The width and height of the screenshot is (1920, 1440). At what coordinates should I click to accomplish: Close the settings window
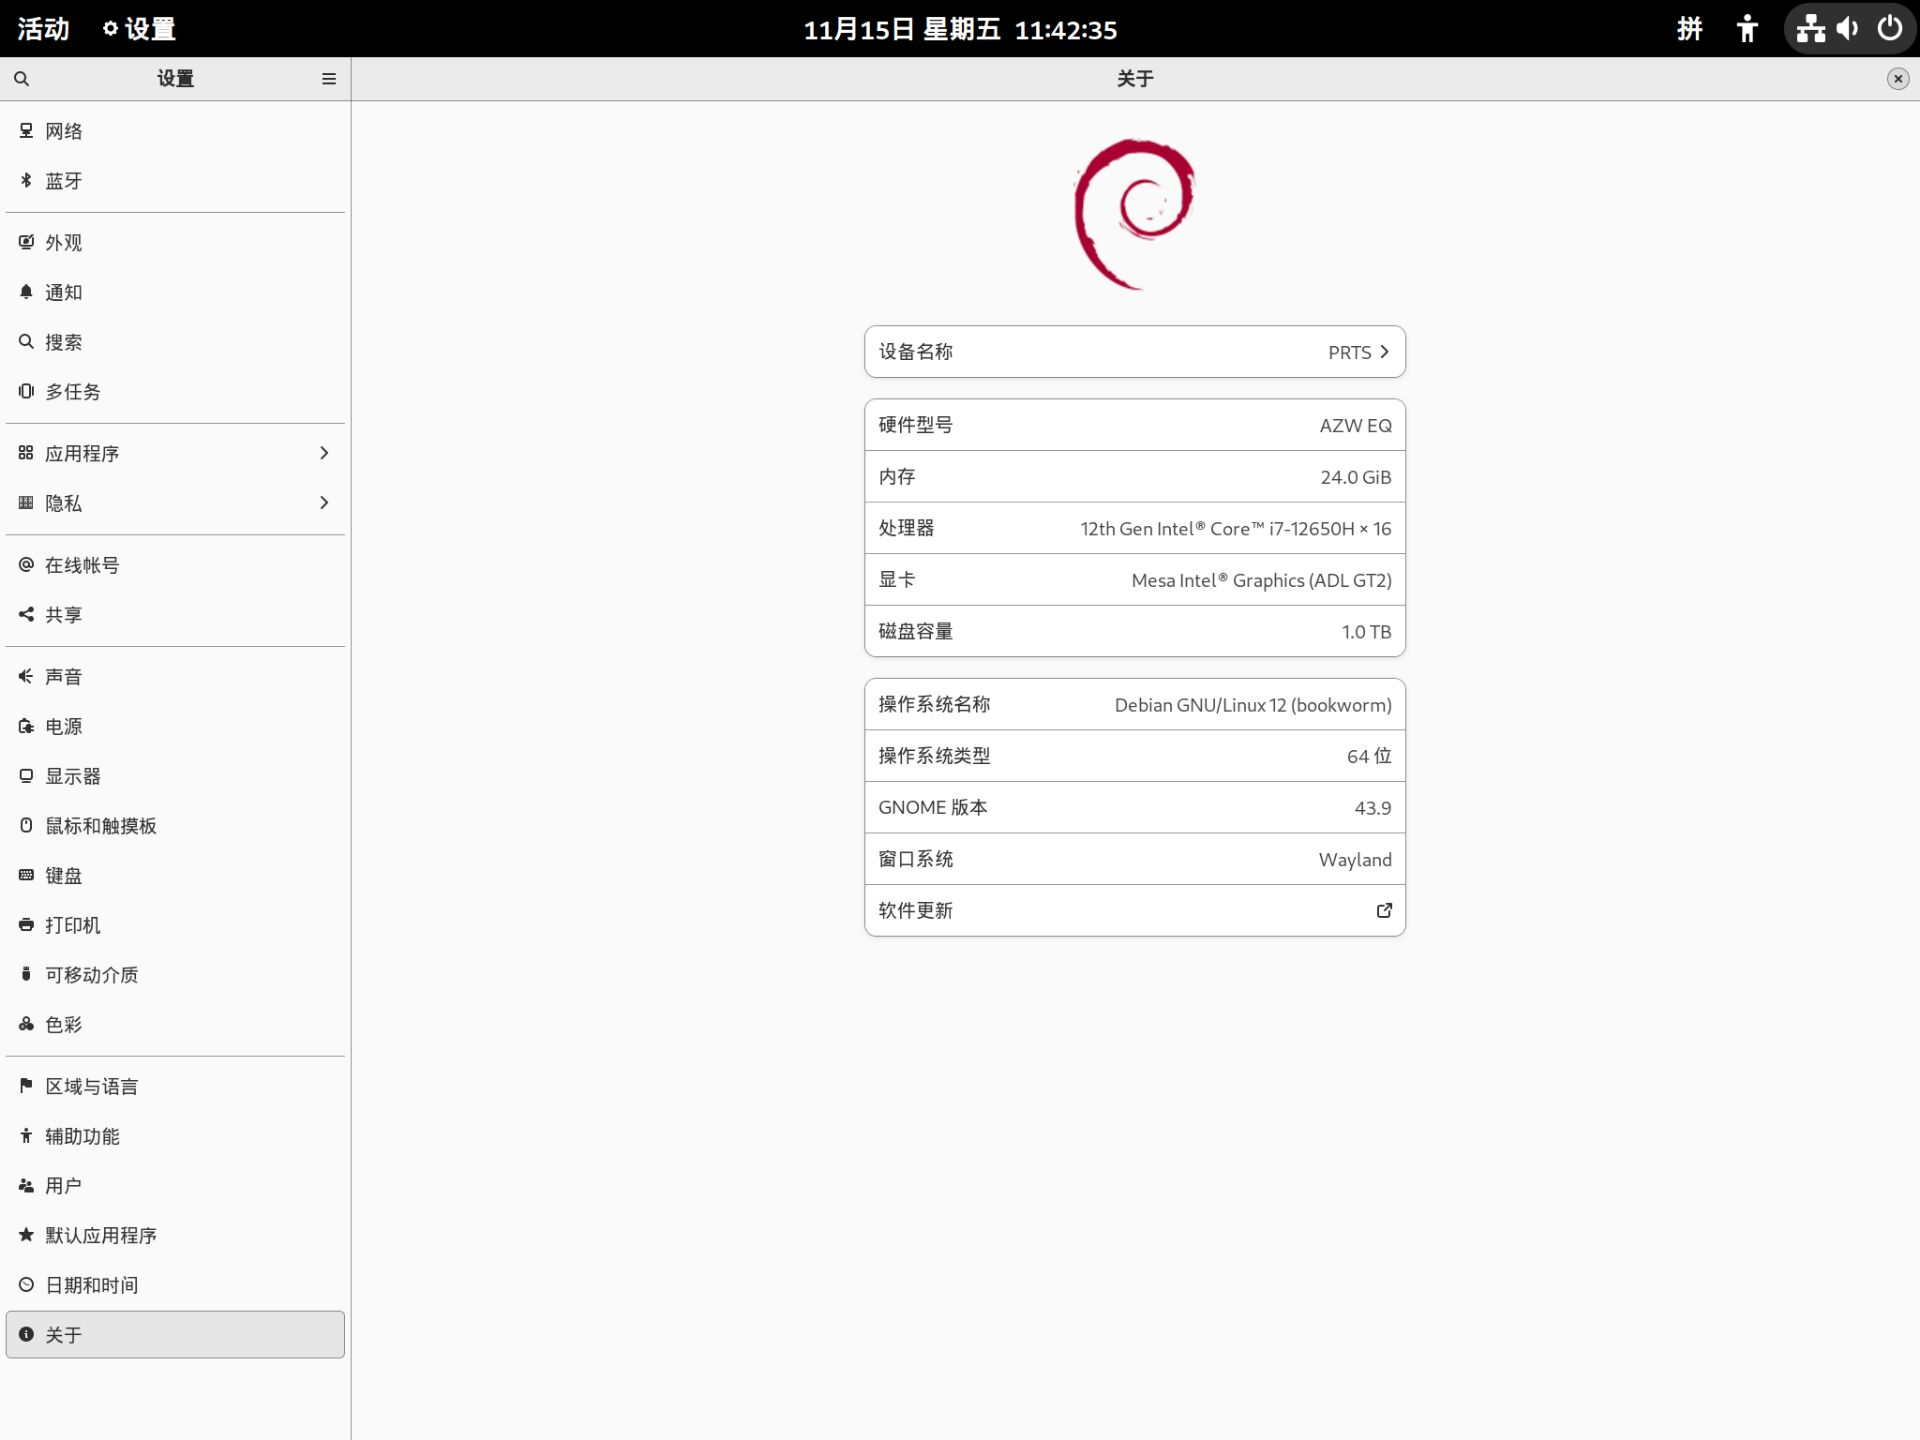point(1897,79)
